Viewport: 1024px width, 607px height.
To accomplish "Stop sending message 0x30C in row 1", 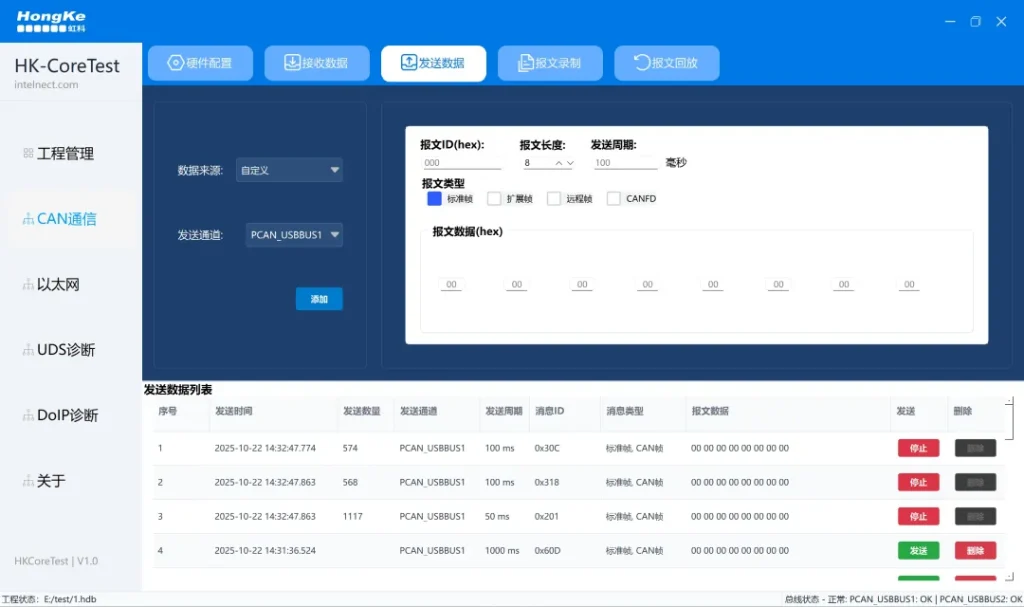I will 918,449.
